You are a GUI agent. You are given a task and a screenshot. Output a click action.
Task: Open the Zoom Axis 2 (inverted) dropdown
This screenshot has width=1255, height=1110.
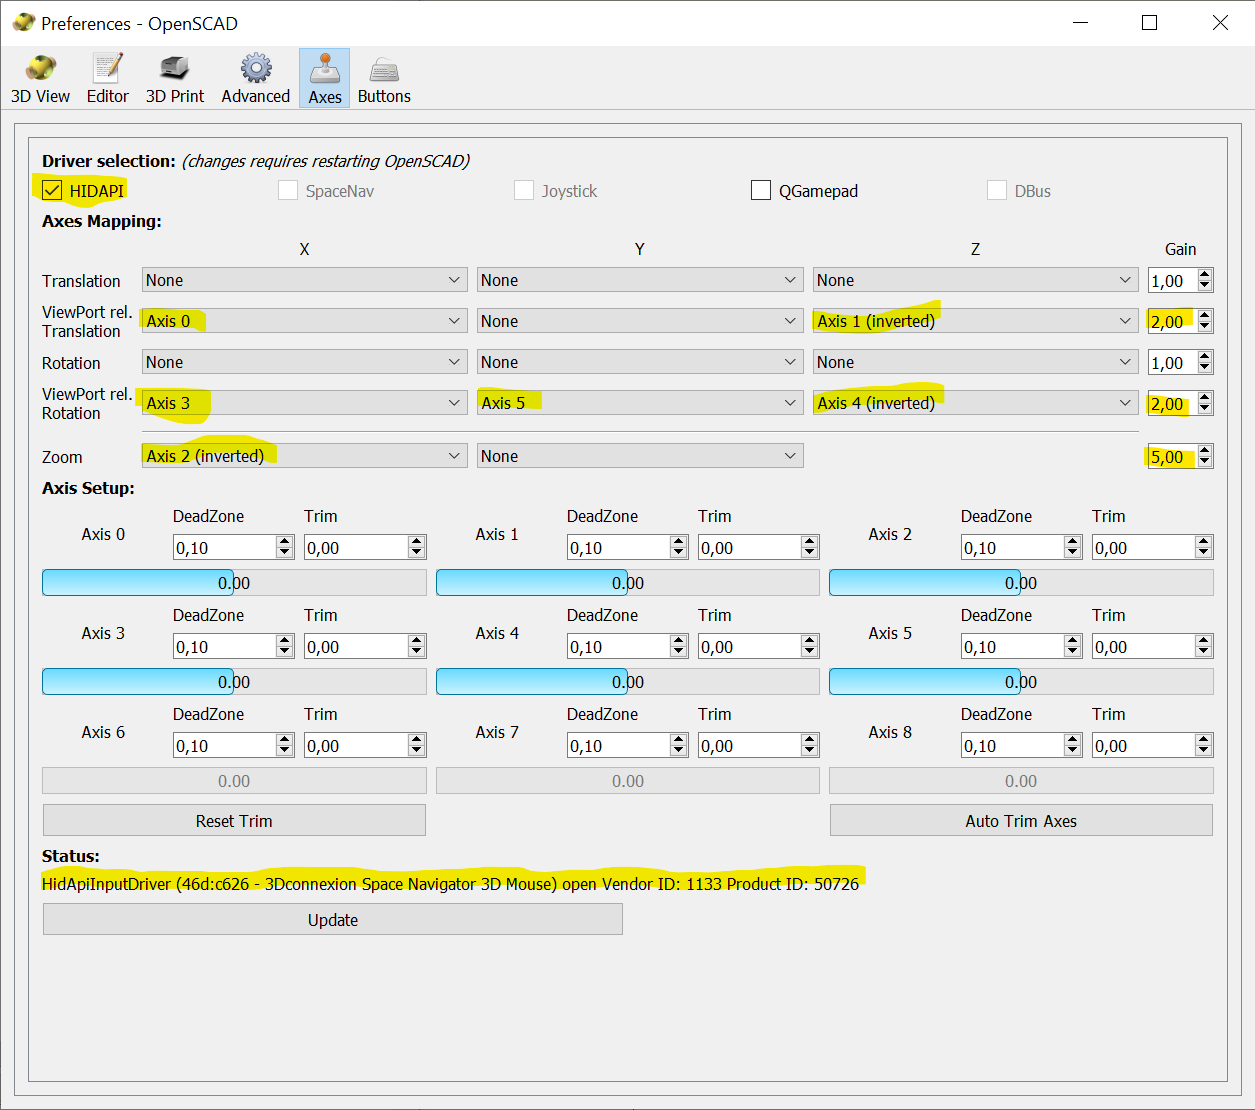point(304,456)
